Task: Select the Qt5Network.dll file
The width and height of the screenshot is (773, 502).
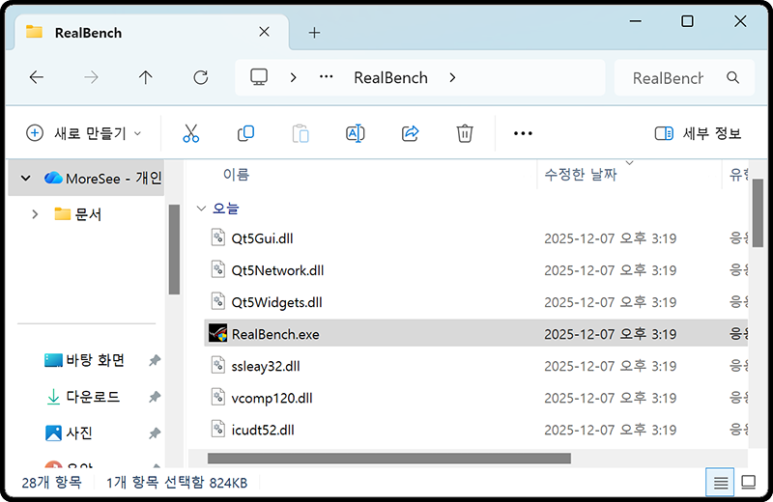Action: [x=476, y=270]
